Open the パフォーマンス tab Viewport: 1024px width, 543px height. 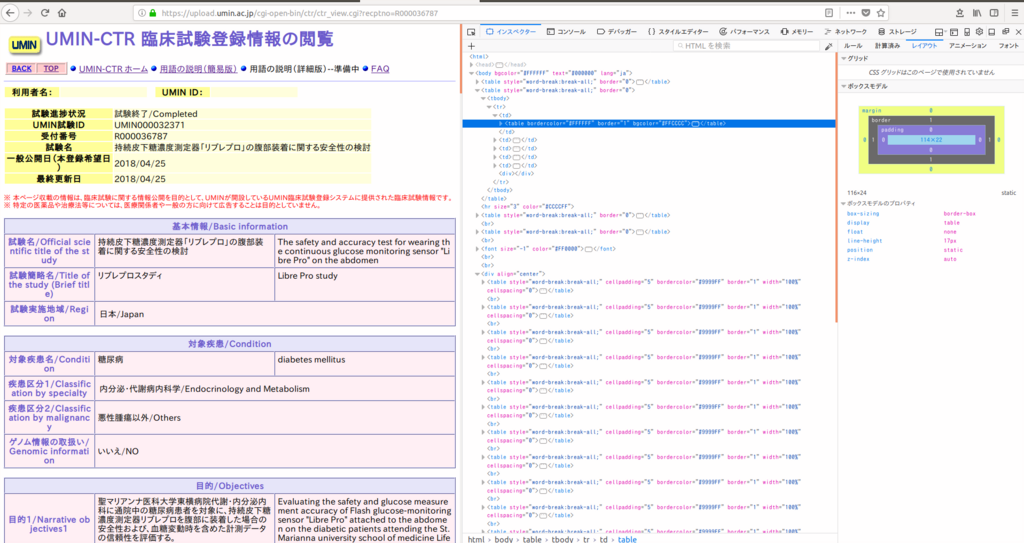tap(744, 31)
